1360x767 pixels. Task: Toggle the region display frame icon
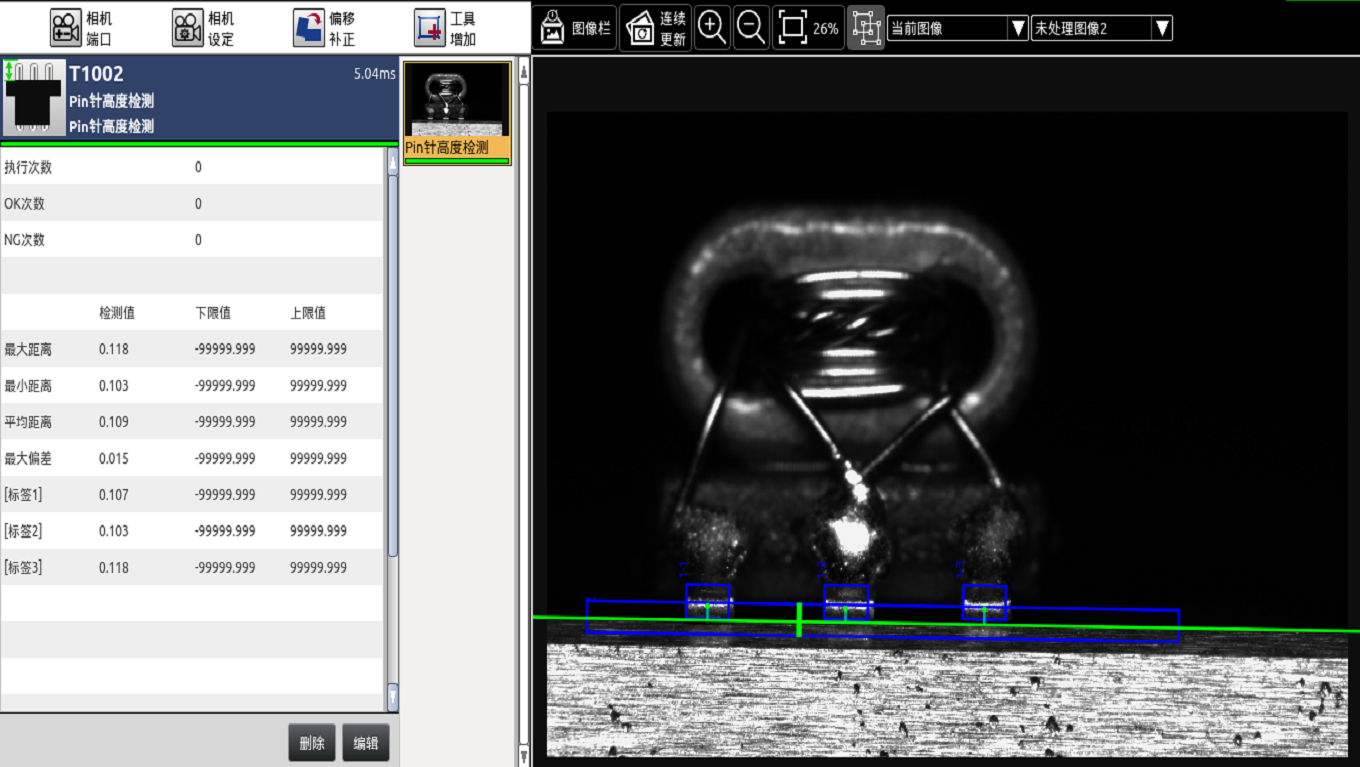pyautogui.click(x=866, y=28)
